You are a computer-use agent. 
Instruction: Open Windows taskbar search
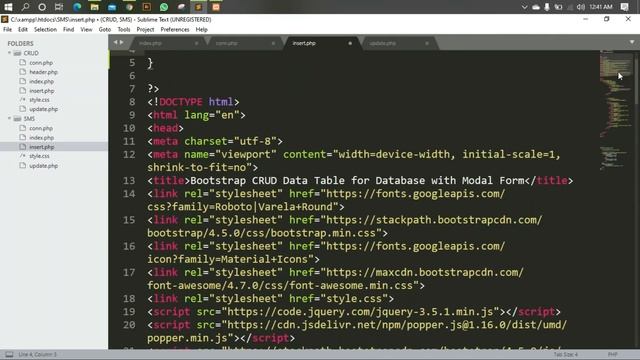(25, 7)
